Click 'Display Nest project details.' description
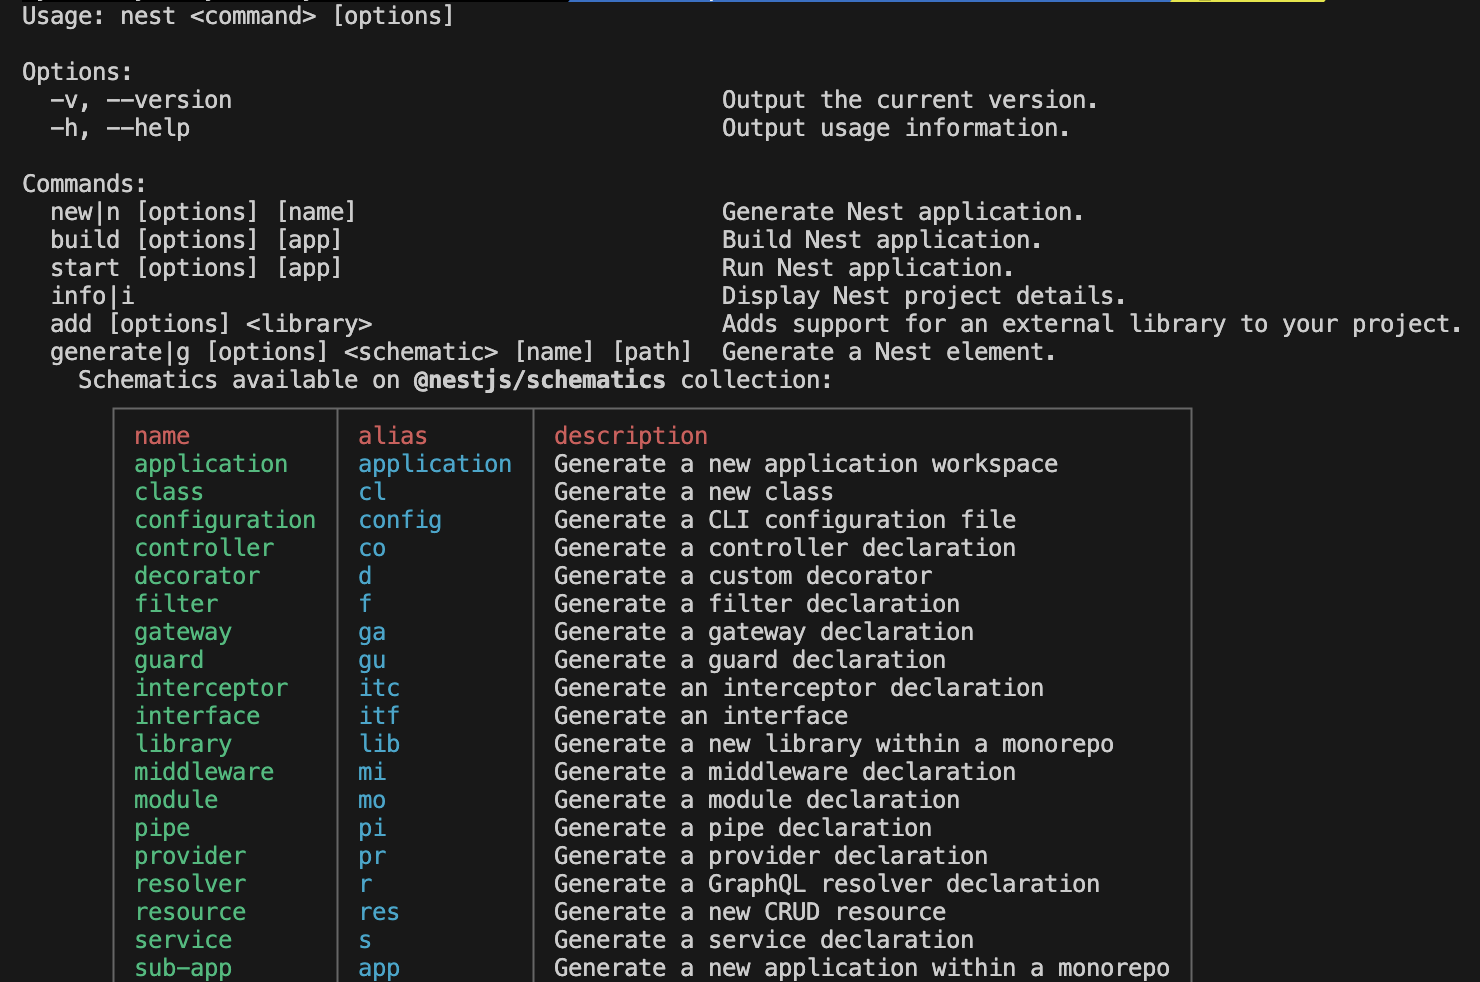Viewport: 1480px width, 982px height. point(924,296)
